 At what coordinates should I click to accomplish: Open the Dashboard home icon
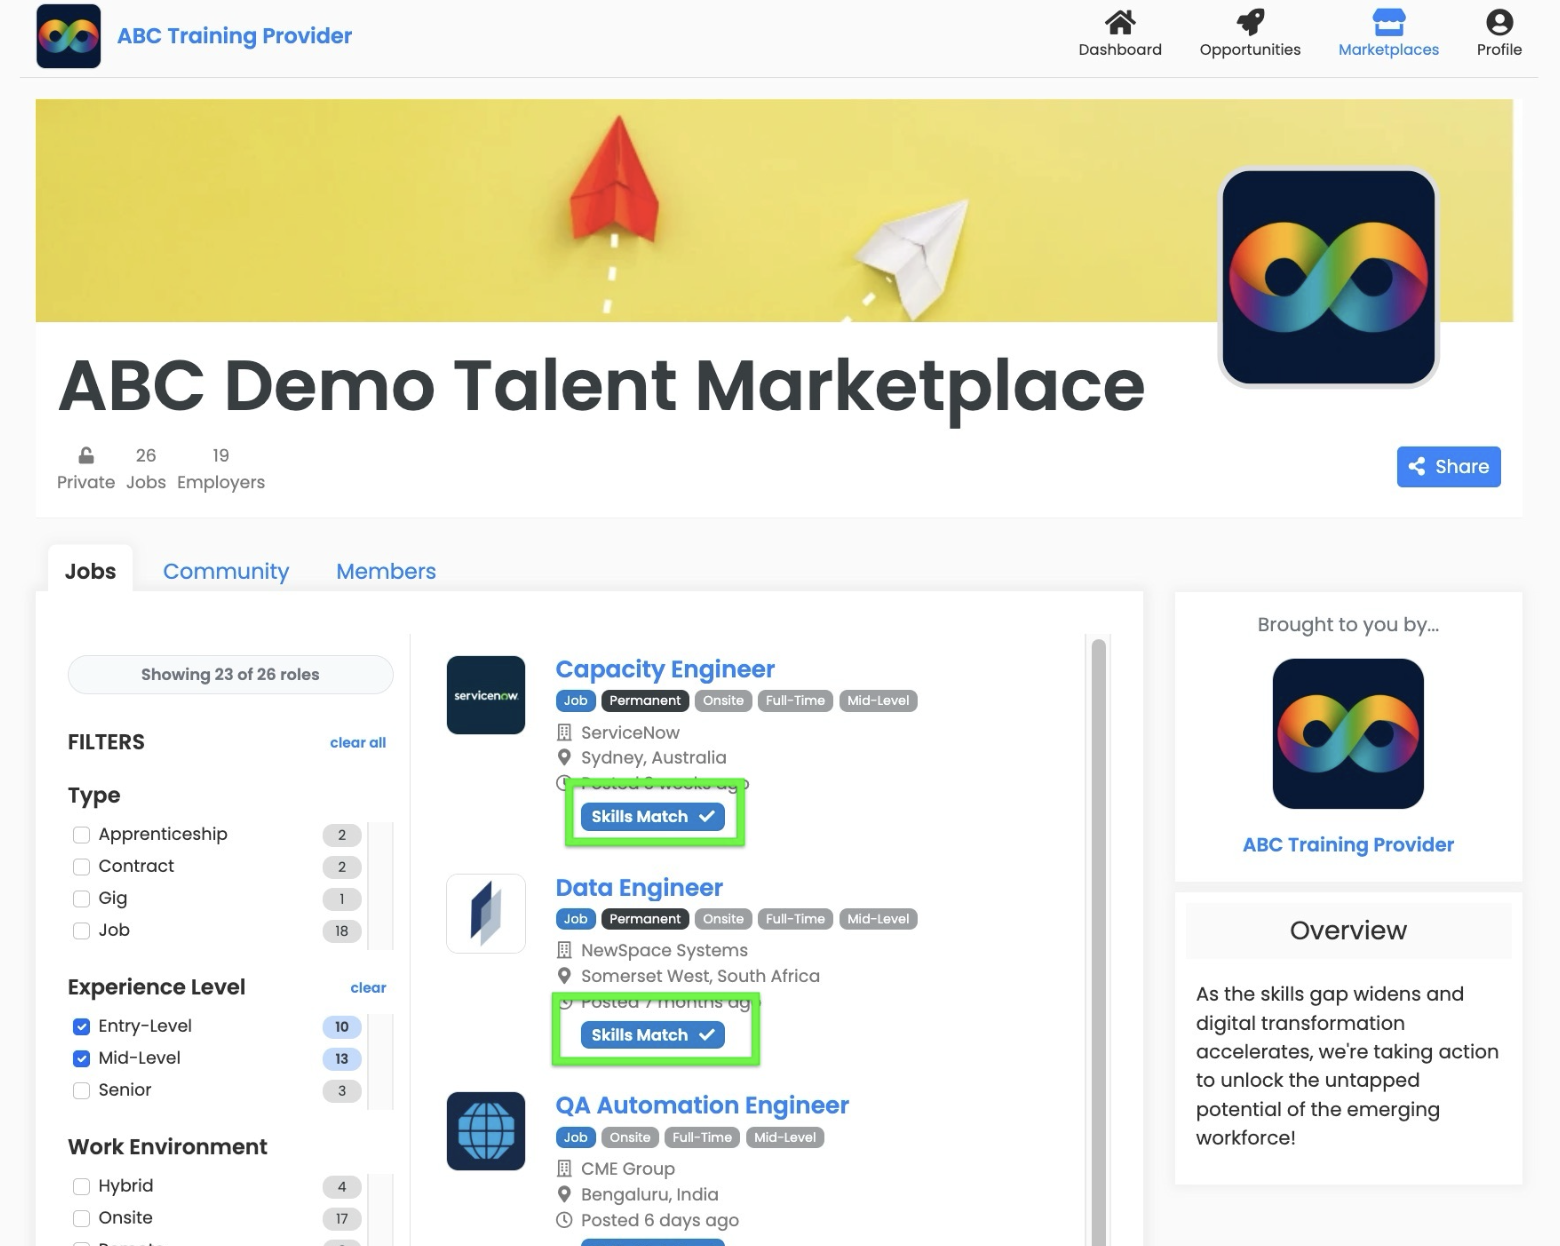[x=1119, y=22]
